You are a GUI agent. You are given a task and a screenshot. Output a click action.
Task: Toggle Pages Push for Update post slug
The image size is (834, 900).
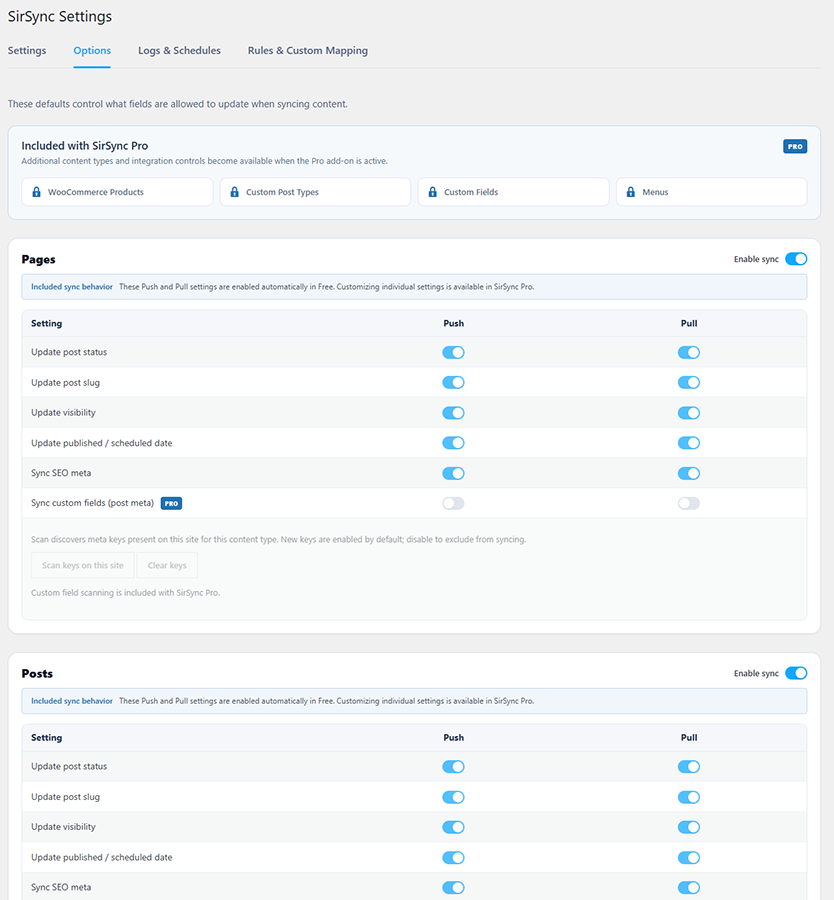(x=453, y=382)
